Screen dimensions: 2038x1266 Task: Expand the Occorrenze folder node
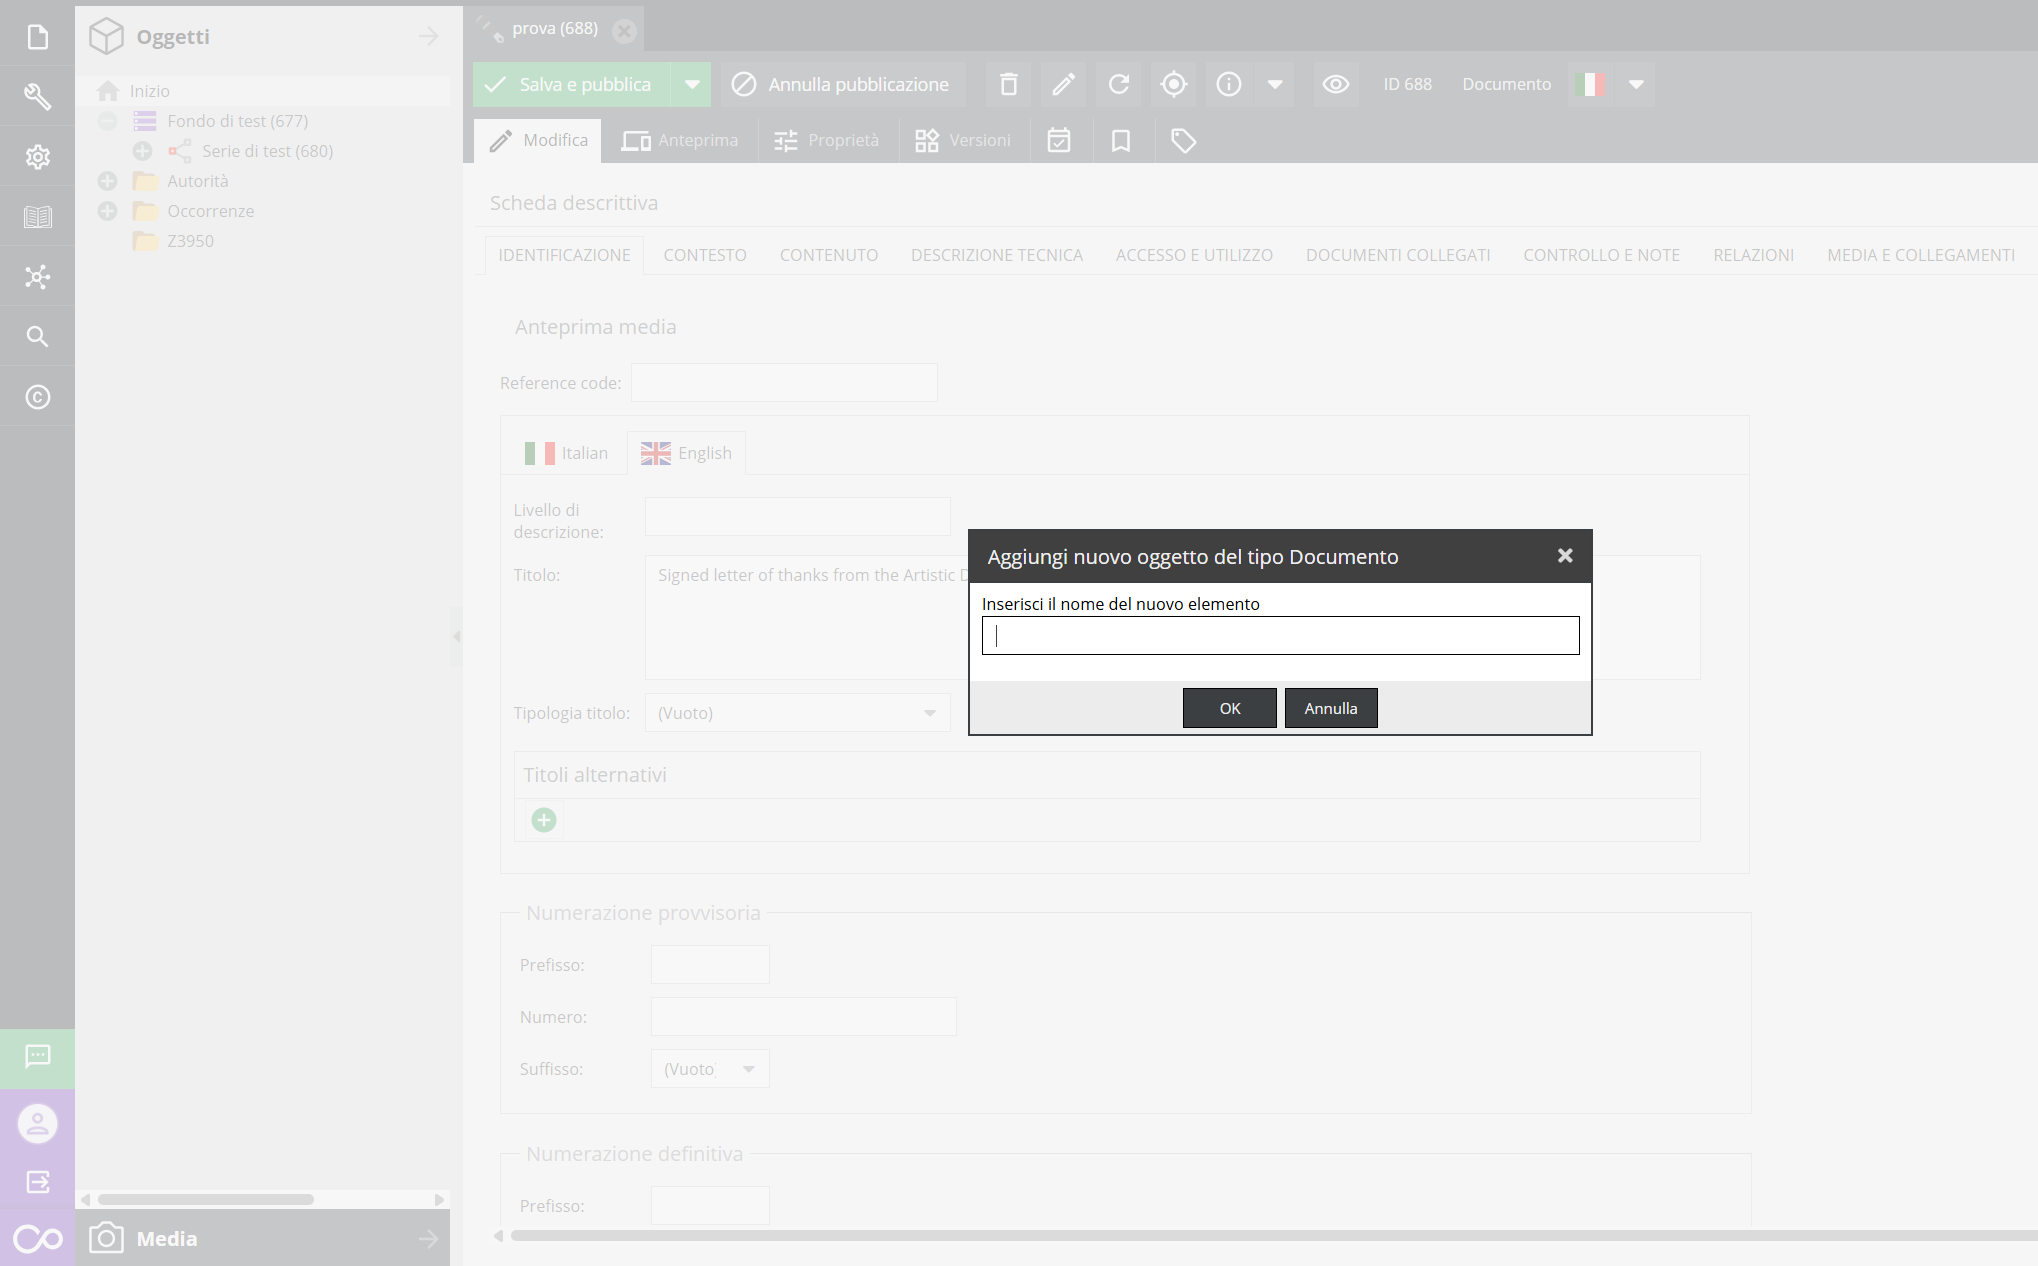tap(108, 211)
